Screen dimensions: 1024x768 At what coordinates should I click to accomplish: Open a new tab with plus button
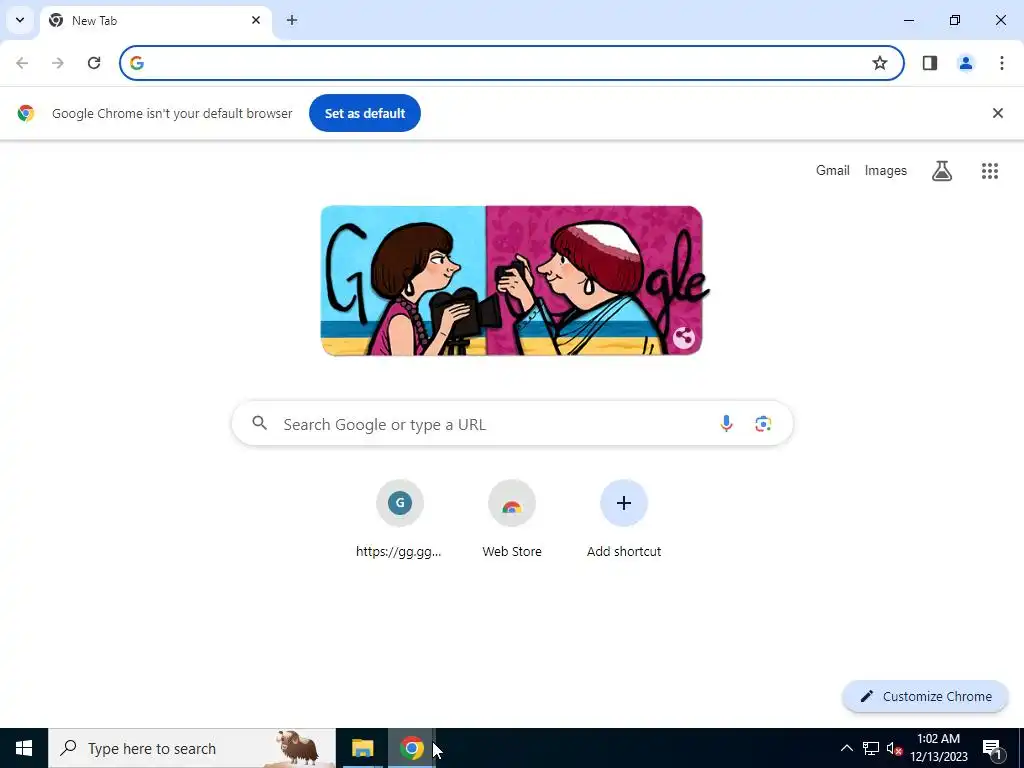(x=292, y=20)
